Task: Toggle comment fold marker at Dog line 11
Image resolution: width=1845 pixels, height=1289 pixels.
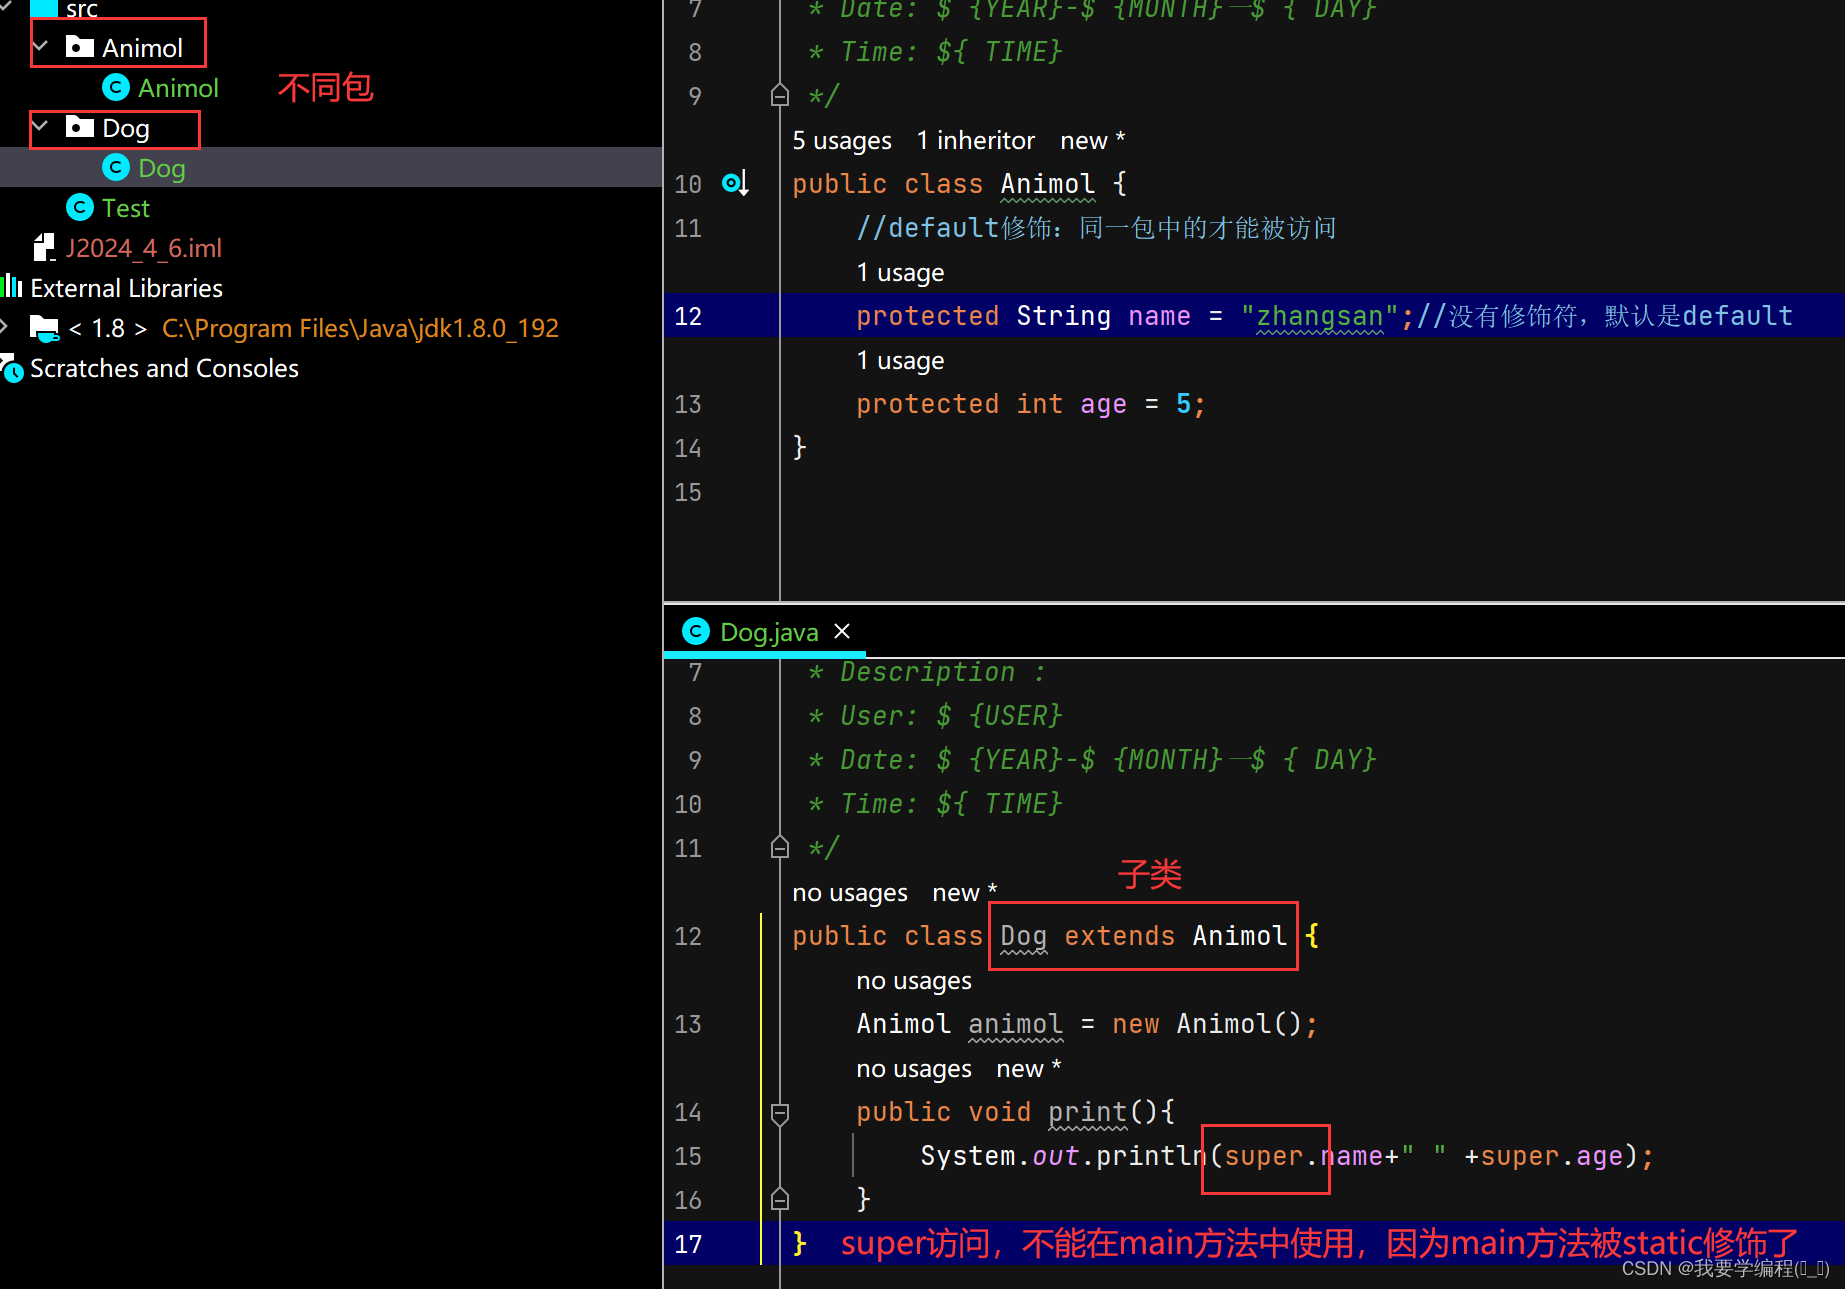Action: 780,848
